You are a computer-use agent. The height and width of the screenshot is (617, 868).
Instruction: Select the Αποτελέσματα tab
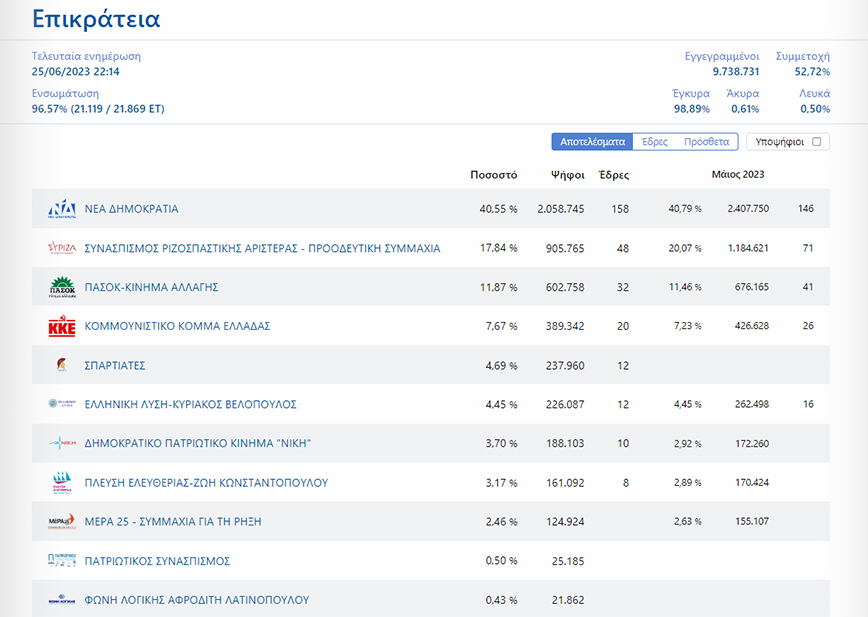[x=592, y=142]
